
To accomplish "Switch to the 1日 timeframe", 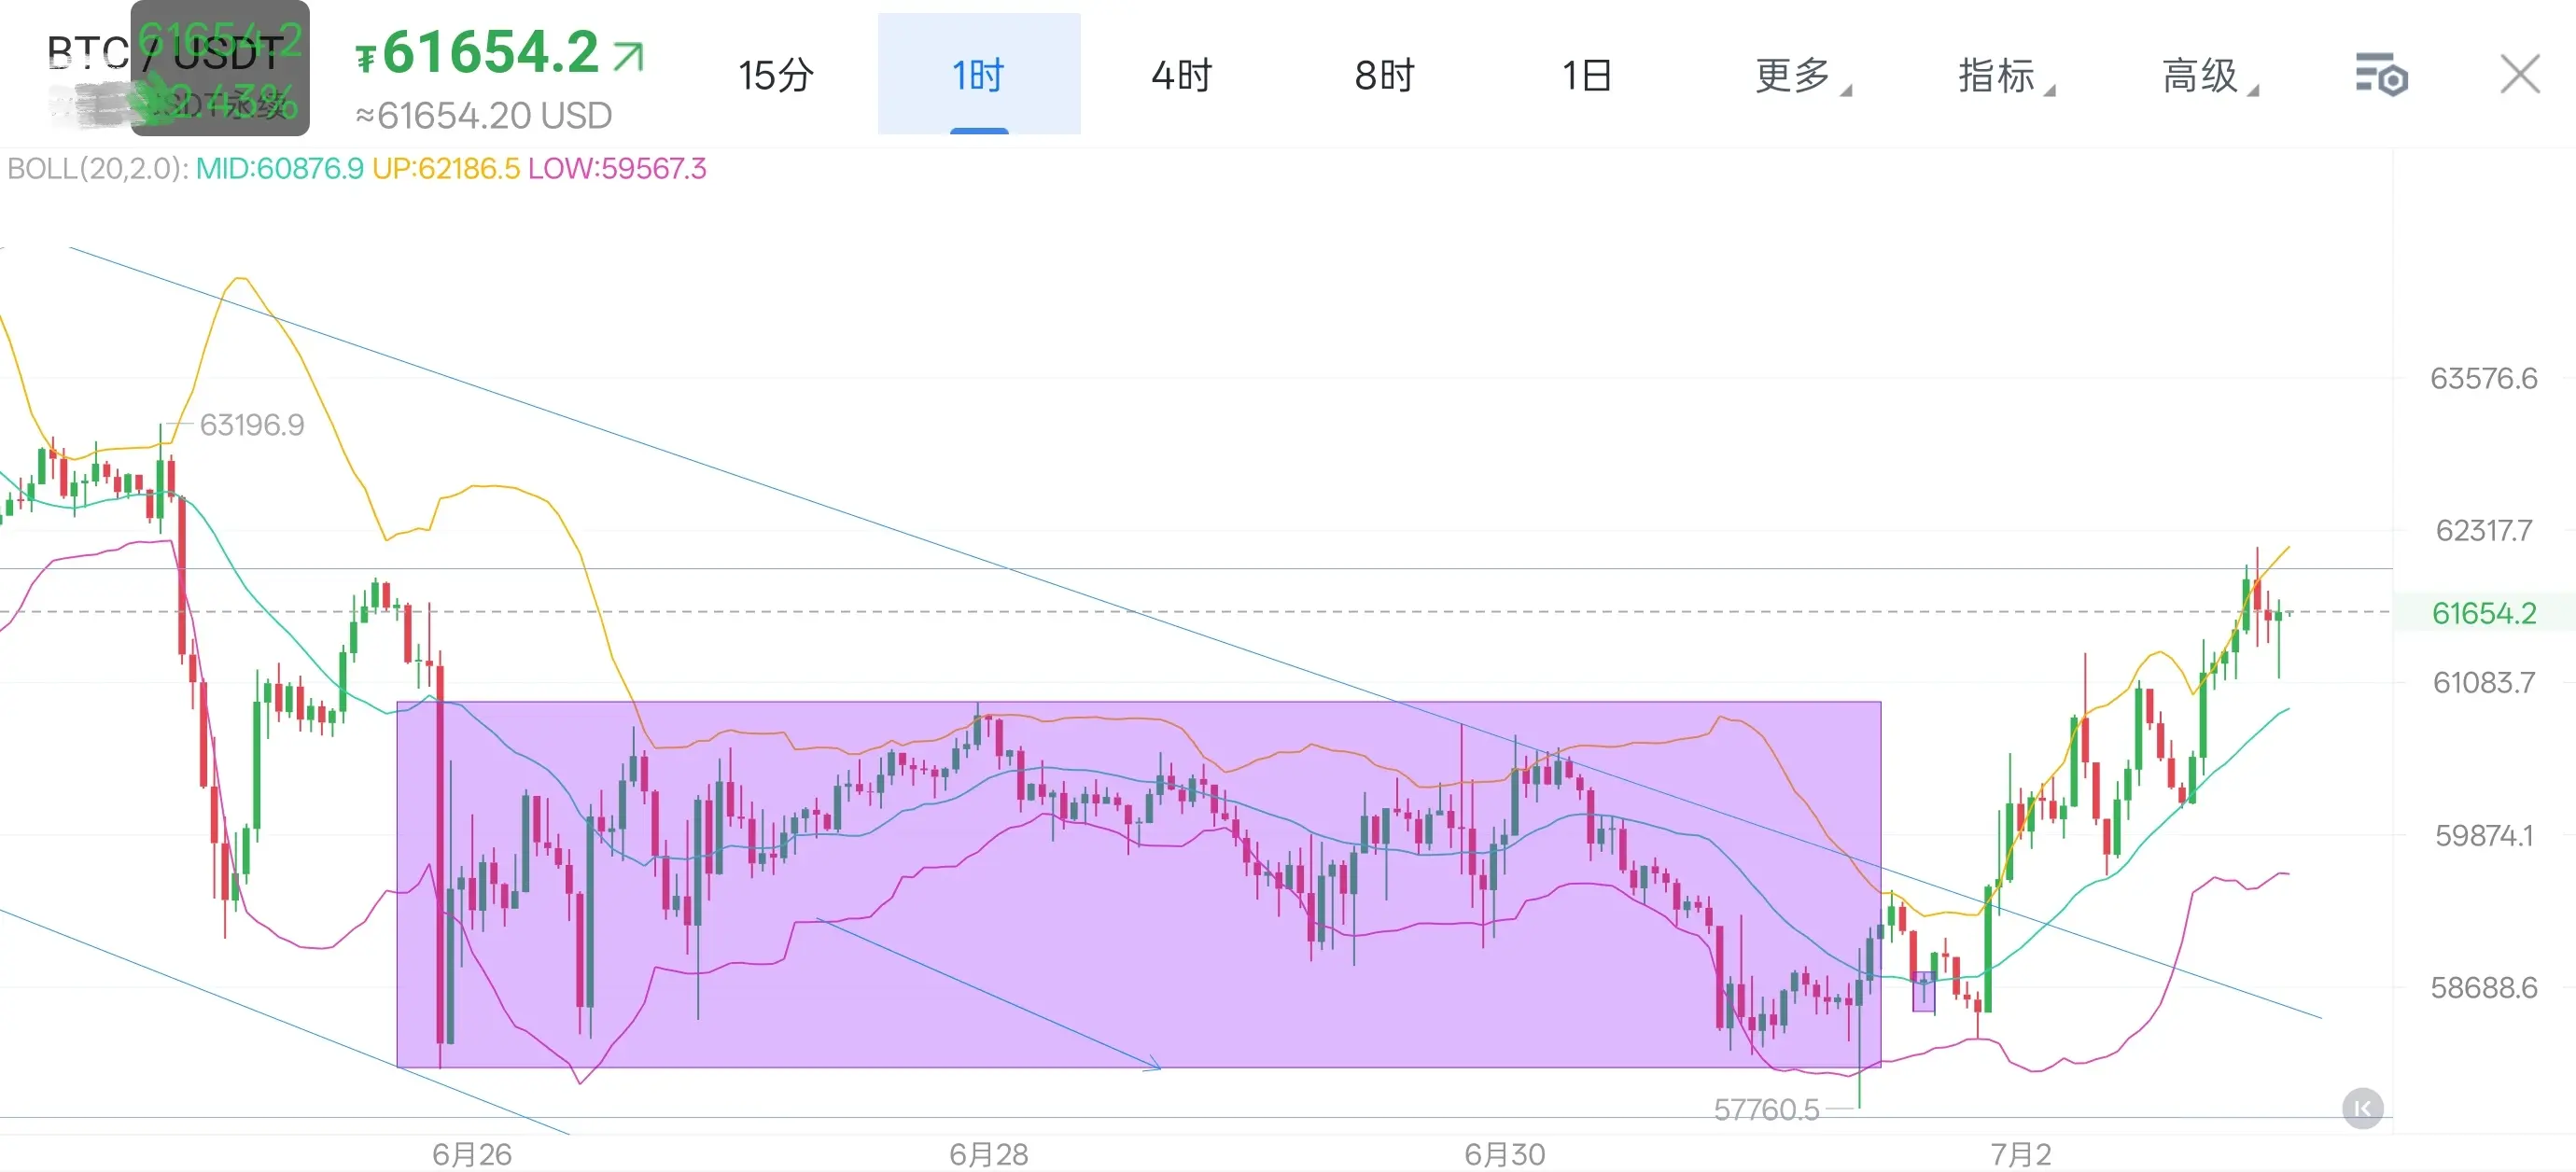I will coord(1587,75).
